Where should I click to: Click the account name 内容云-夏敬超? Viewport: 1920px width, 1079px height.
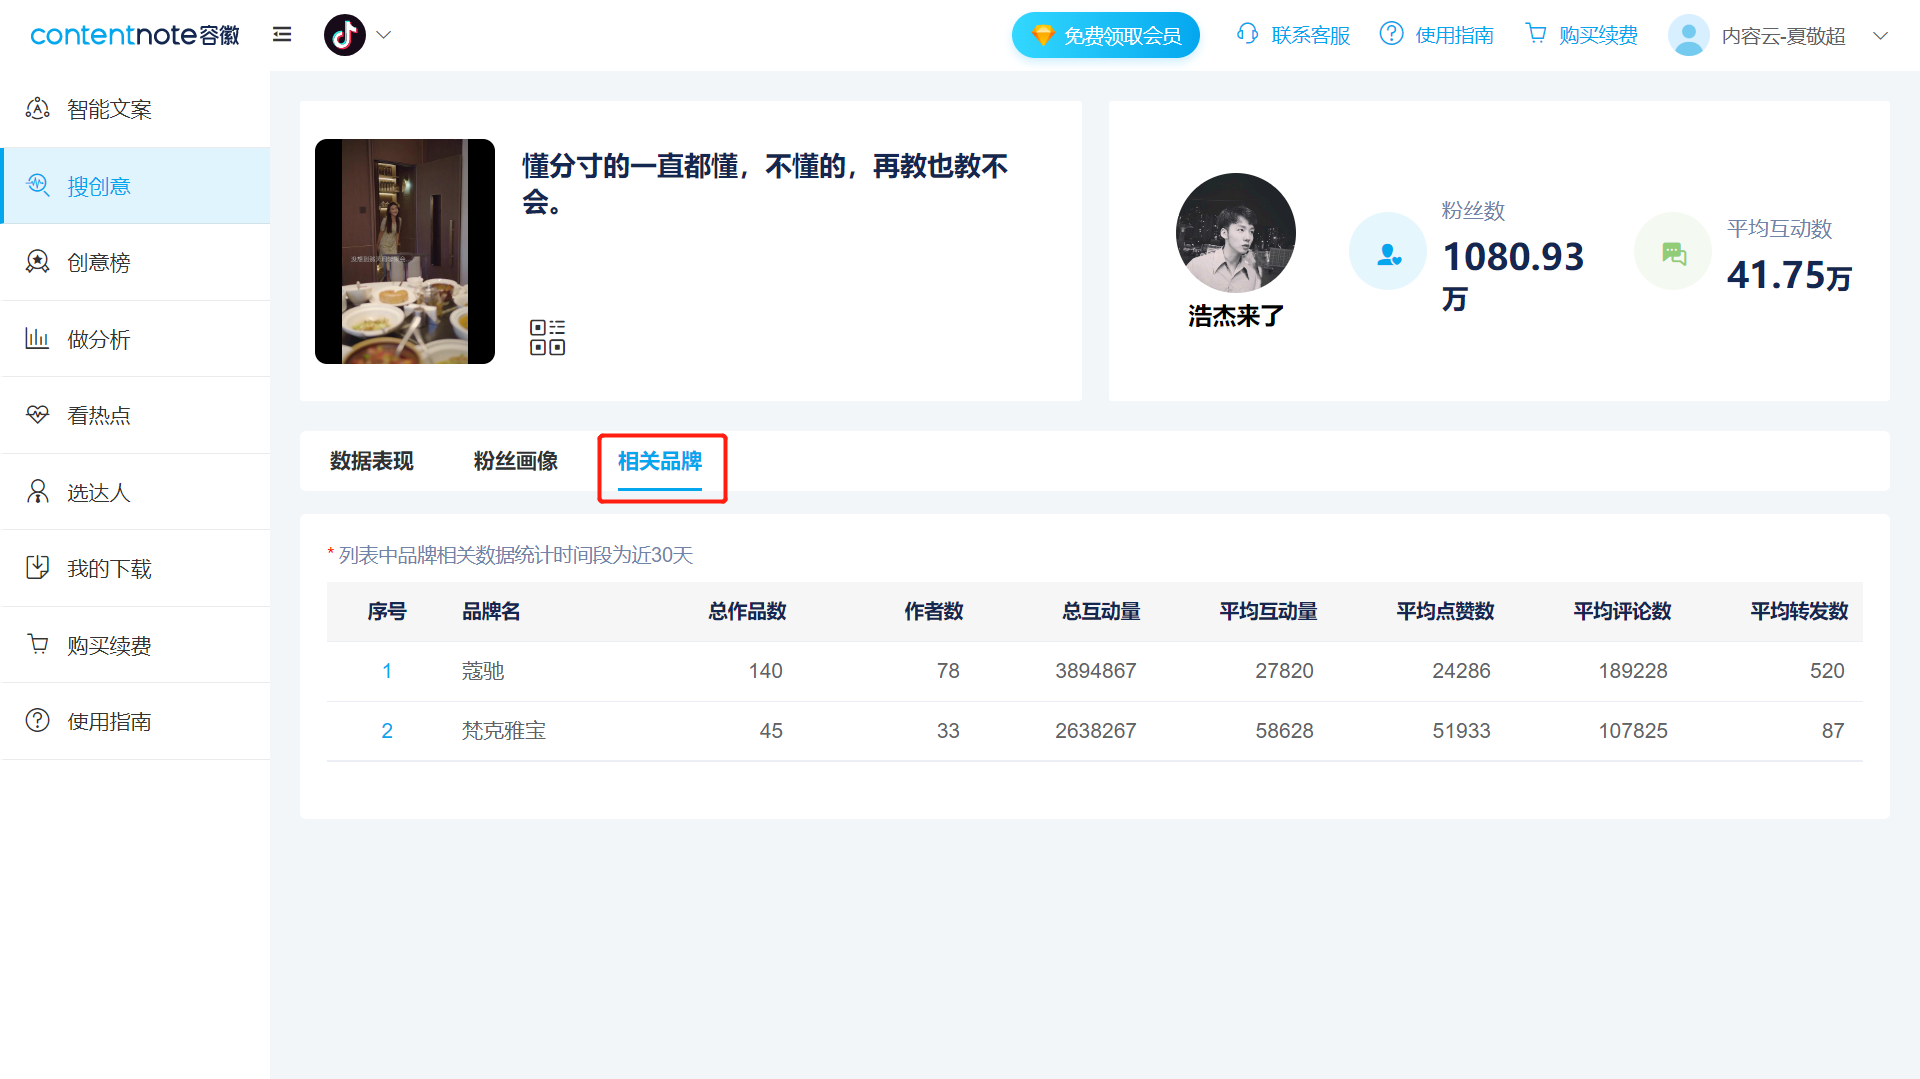click(1783, 36)
